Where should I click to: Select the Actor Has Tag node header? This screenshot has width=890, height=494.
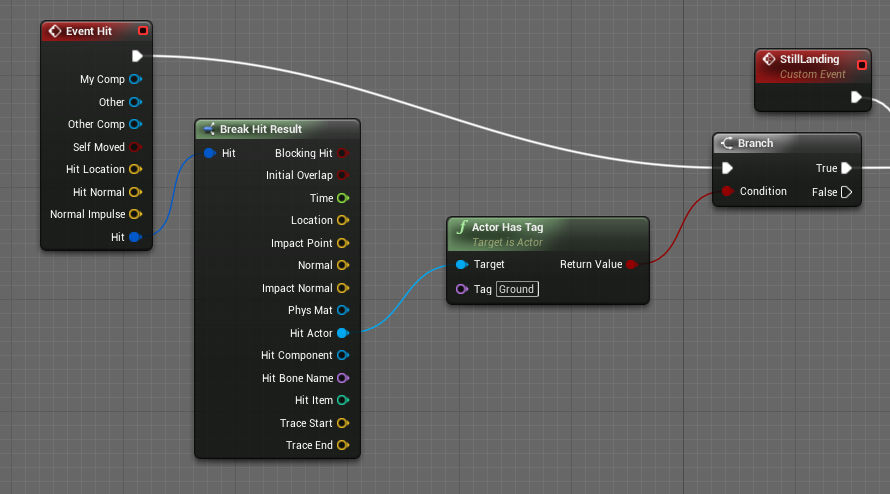[x=548, y=234]
